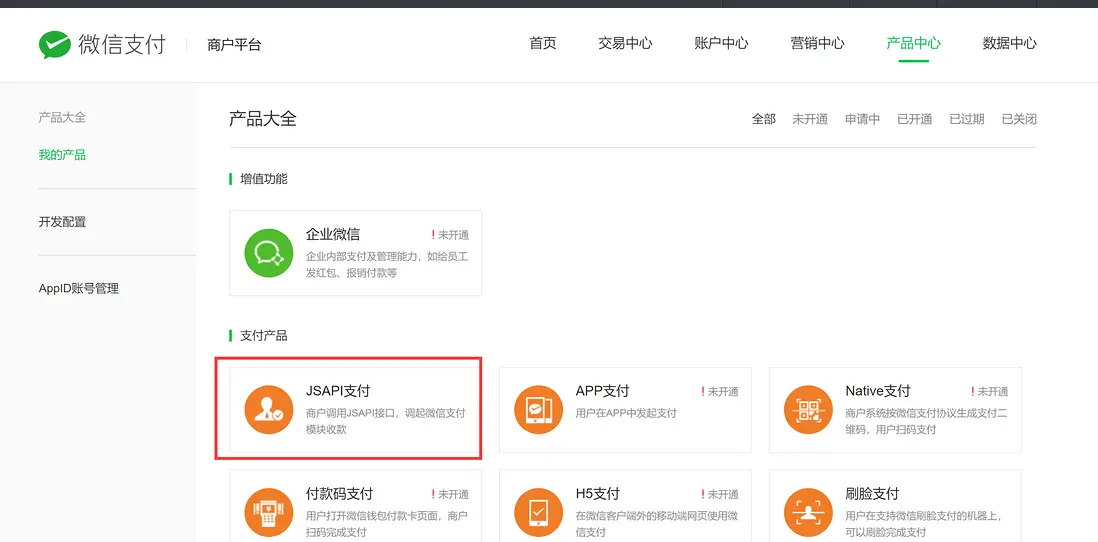Screen dimensions: 1098x542
Task: Open 营销中心 in top navigation
Action: 817,43
